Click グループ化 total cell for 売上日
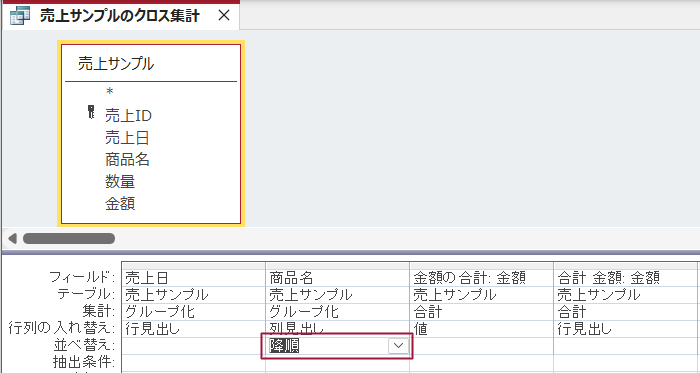Viewport: 700px width, 373px height. point(193,312)
